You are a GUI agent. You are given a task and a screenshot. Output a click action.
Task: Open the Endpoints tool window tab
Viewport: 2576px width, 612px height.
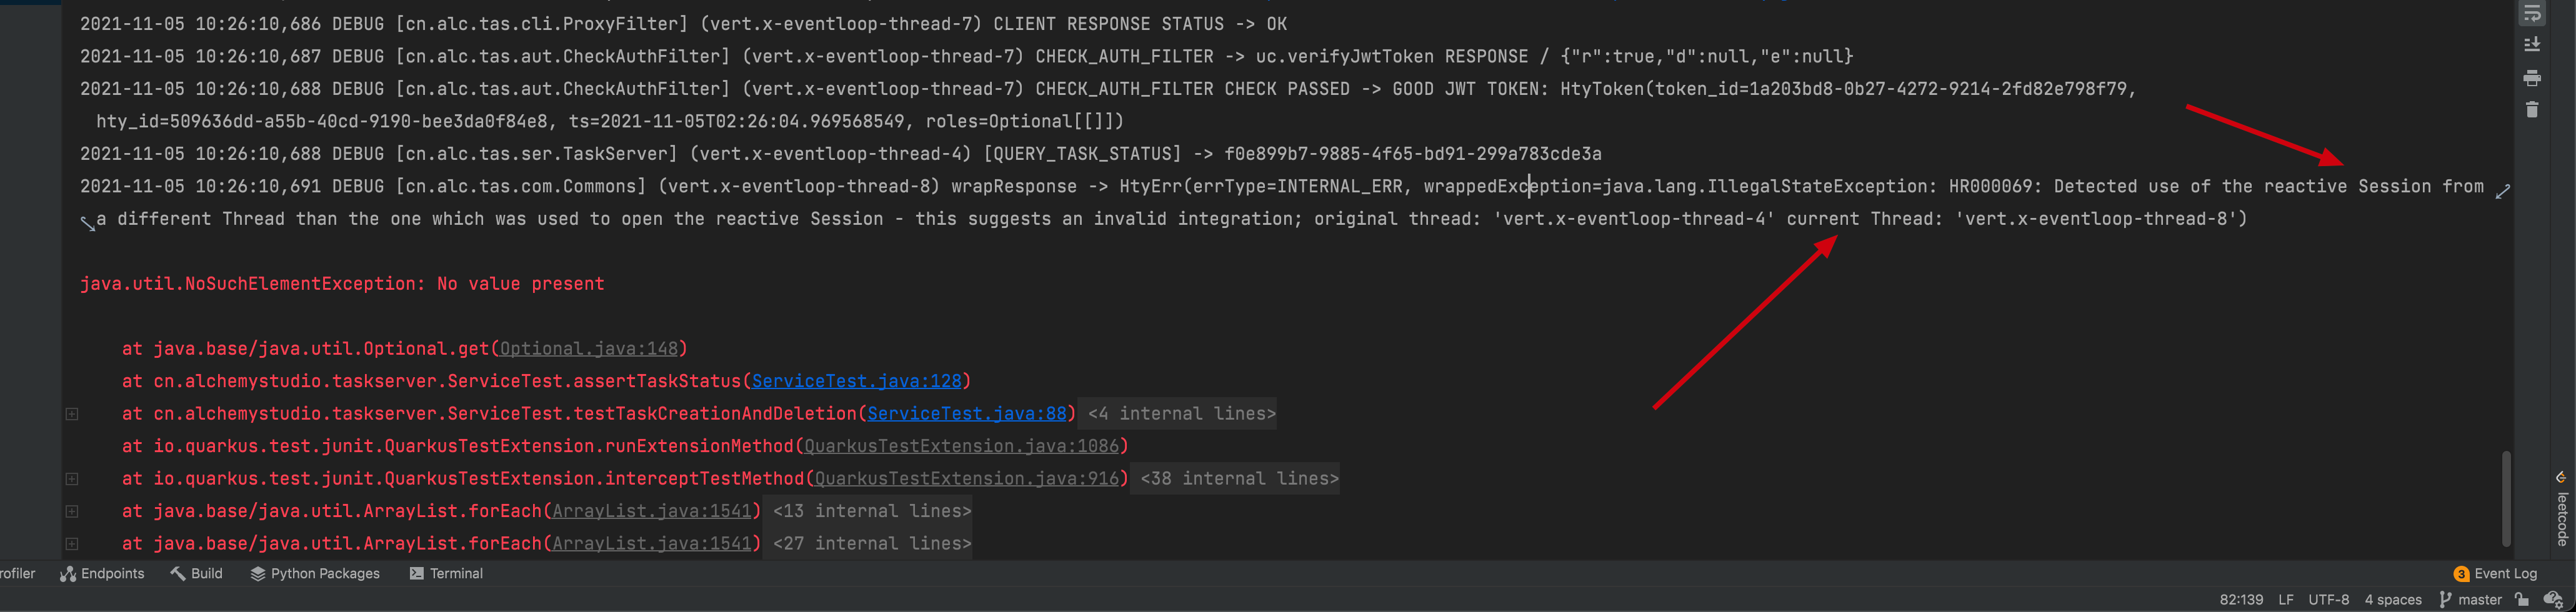[x=102, y=574]
